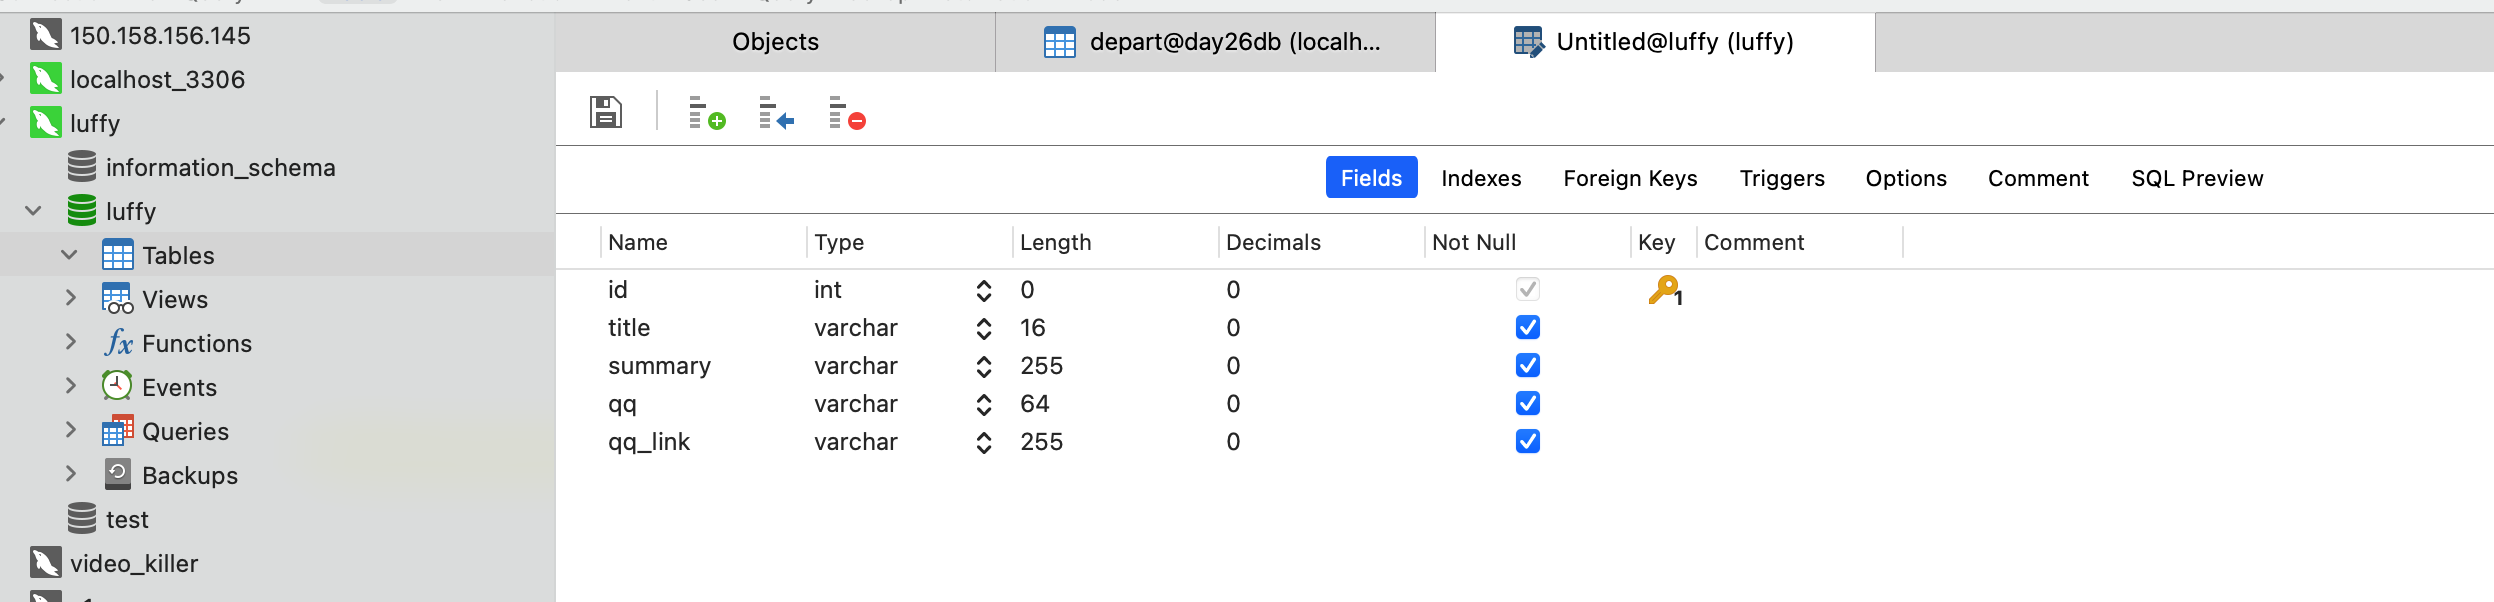The height and width of the screenshot is (602, 2494).
Task: Click the Tables grid icon
Action: click(x=117, y=255)
